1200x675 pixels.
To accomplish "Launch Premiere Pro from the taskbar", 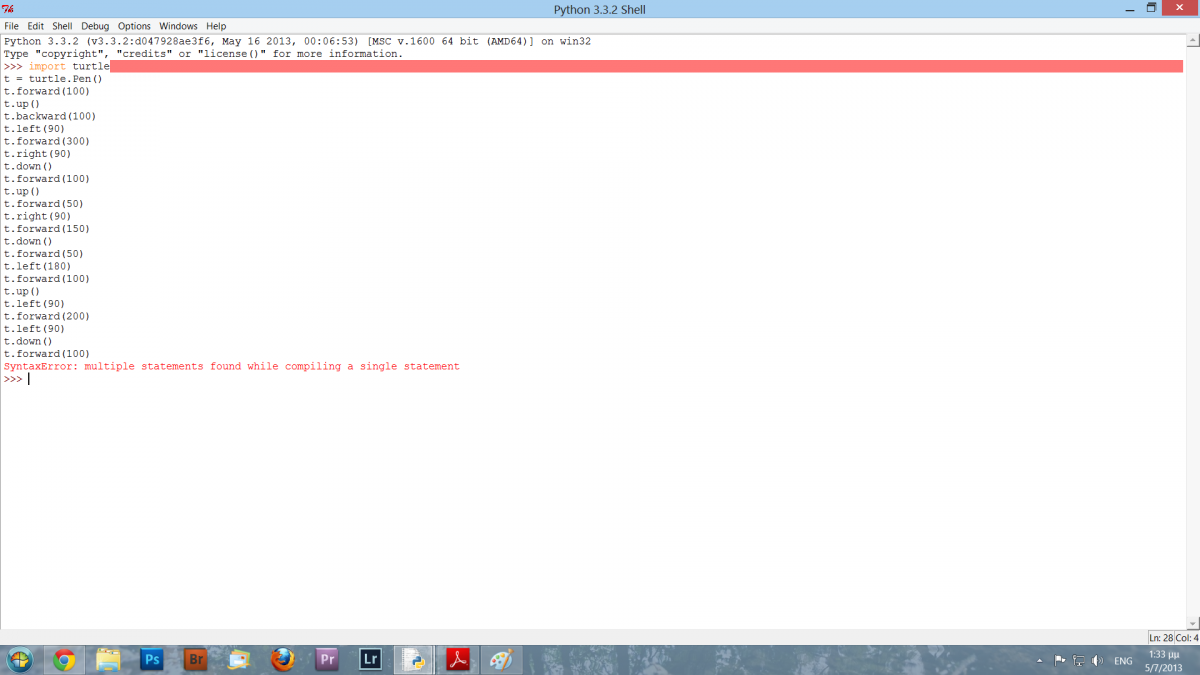I will tap(327, 660).
